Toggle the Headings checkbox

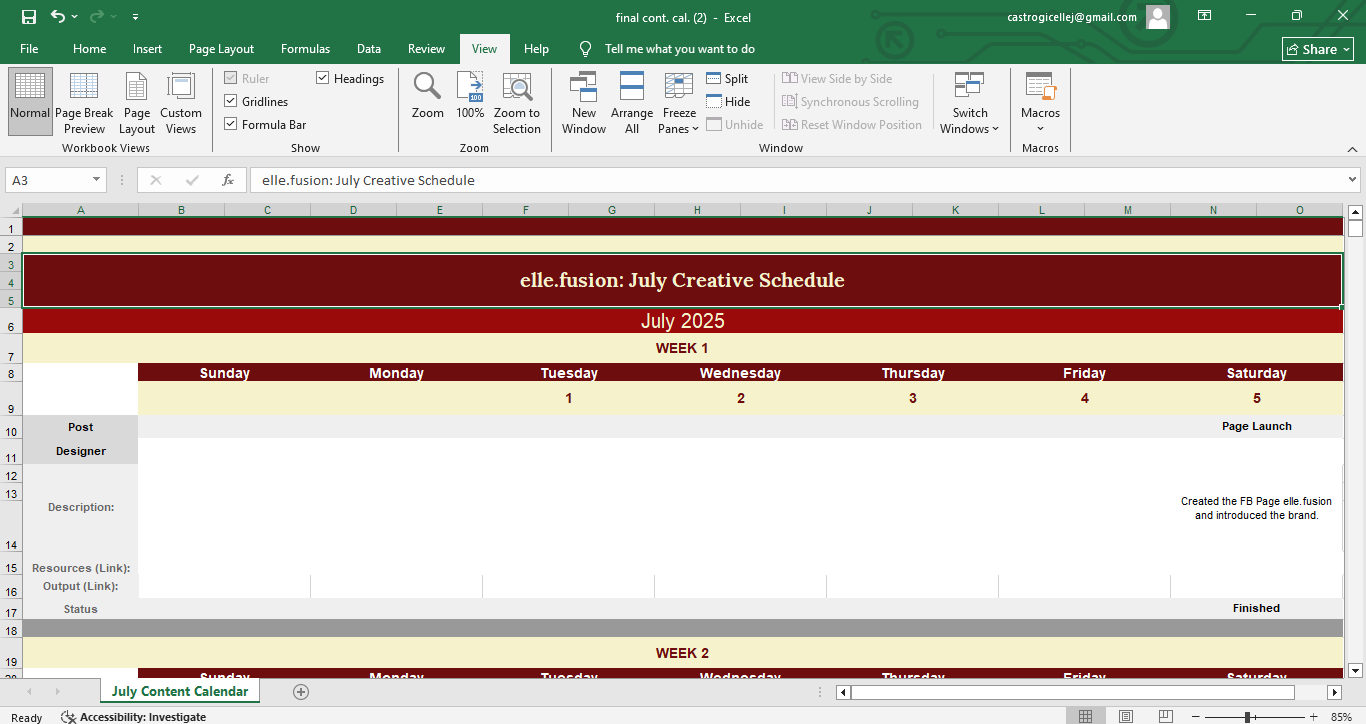tap(323, 78)
